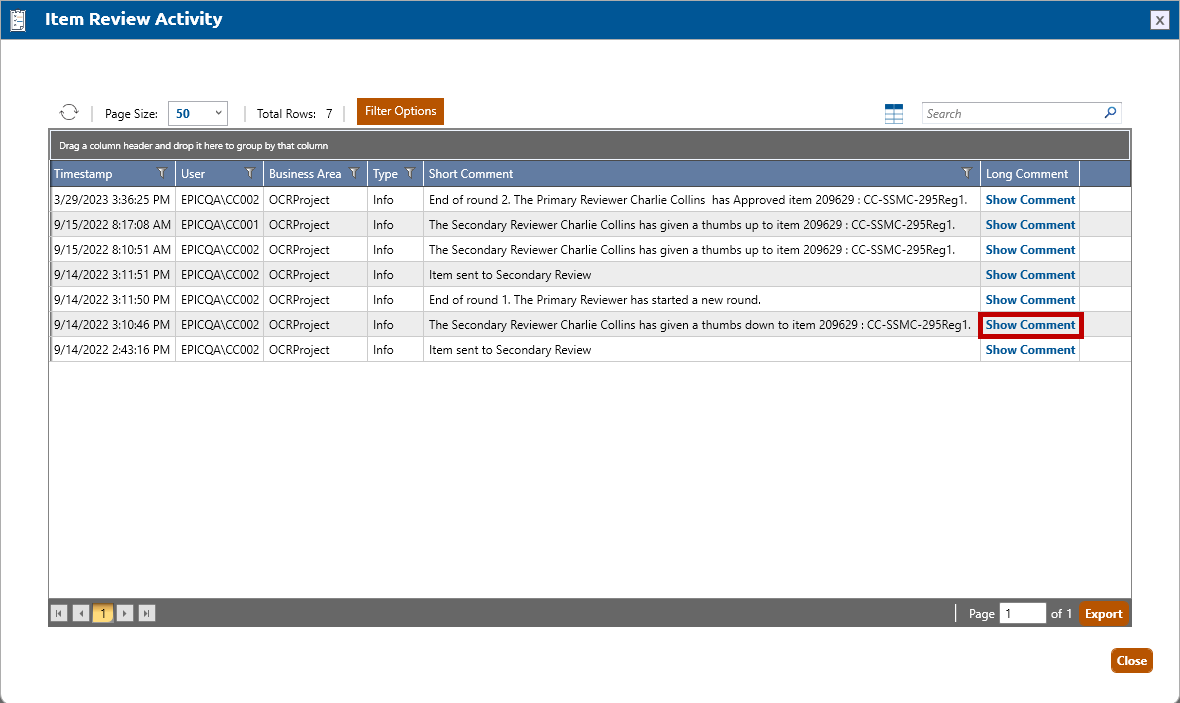Click the Page number input box
This screenshot has width=1180, height=703.
coord(1023,614)
